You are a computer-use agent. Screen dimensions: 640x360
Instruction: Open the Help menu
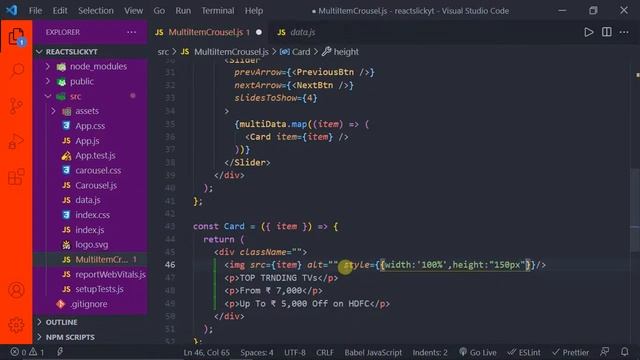254,11
